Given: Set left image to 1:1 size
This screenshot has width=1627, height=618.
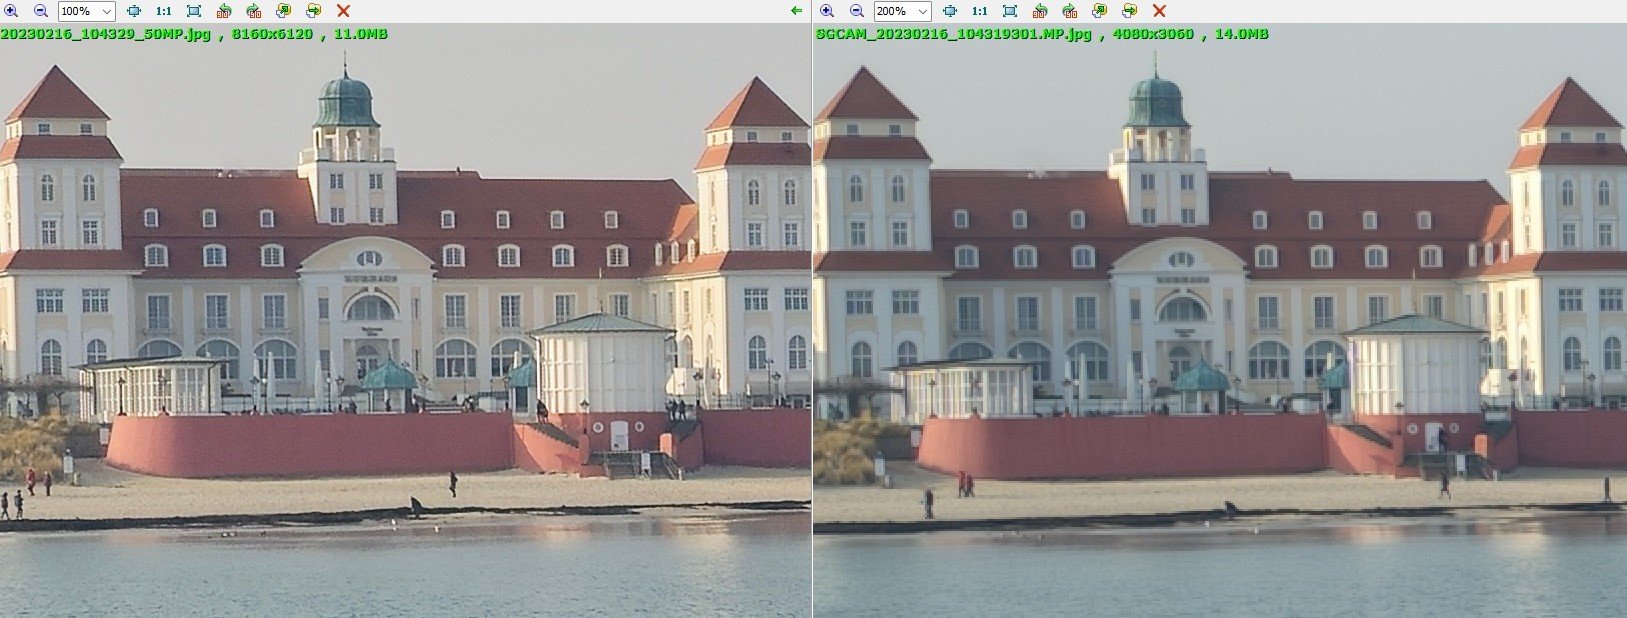Looking at the screenshot, I should [x=164, y=11].
